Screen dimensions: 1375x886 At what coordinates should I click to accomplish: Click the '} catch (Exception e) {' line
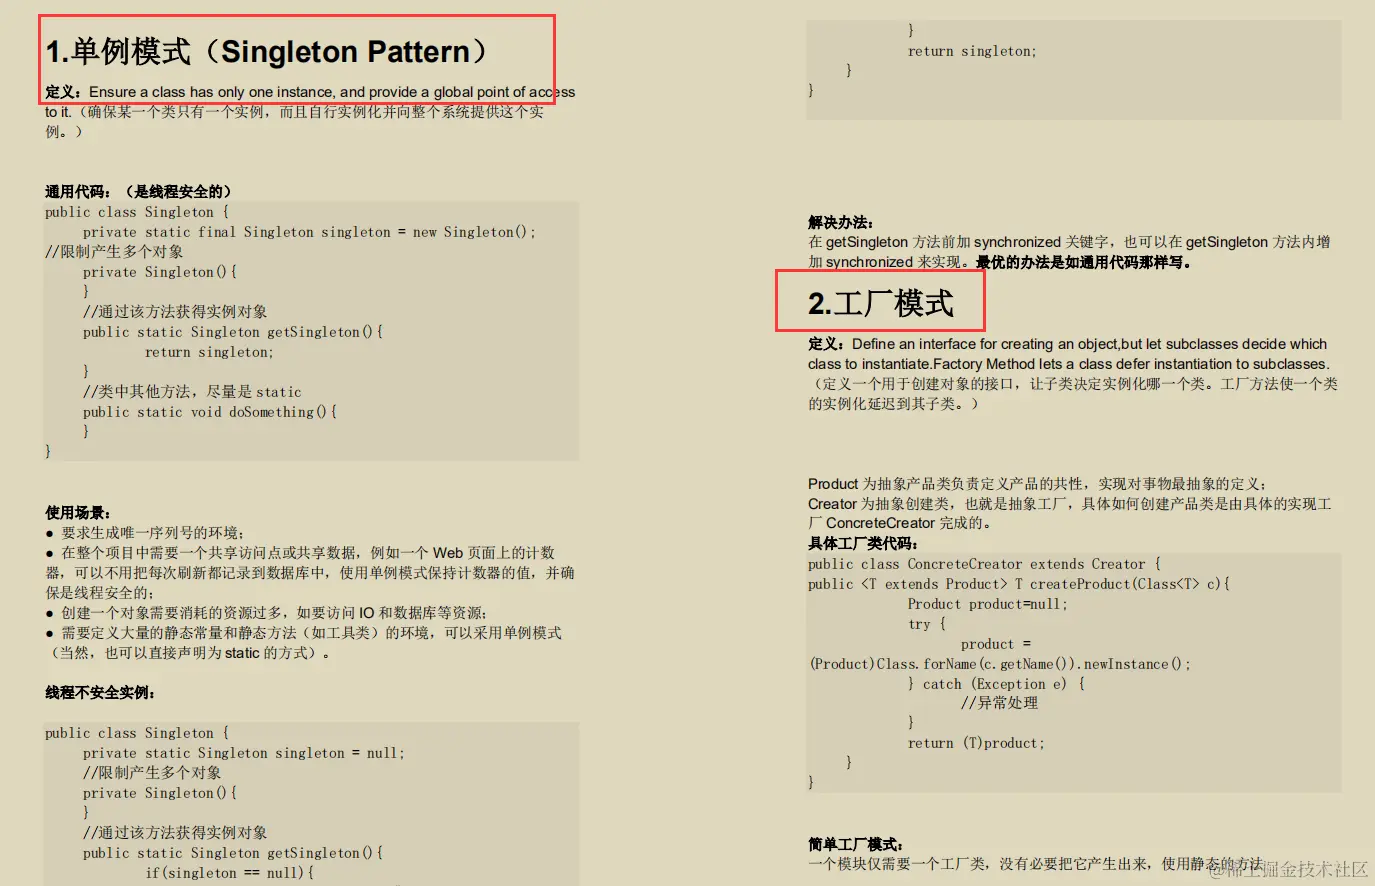[x=997, y=684]
